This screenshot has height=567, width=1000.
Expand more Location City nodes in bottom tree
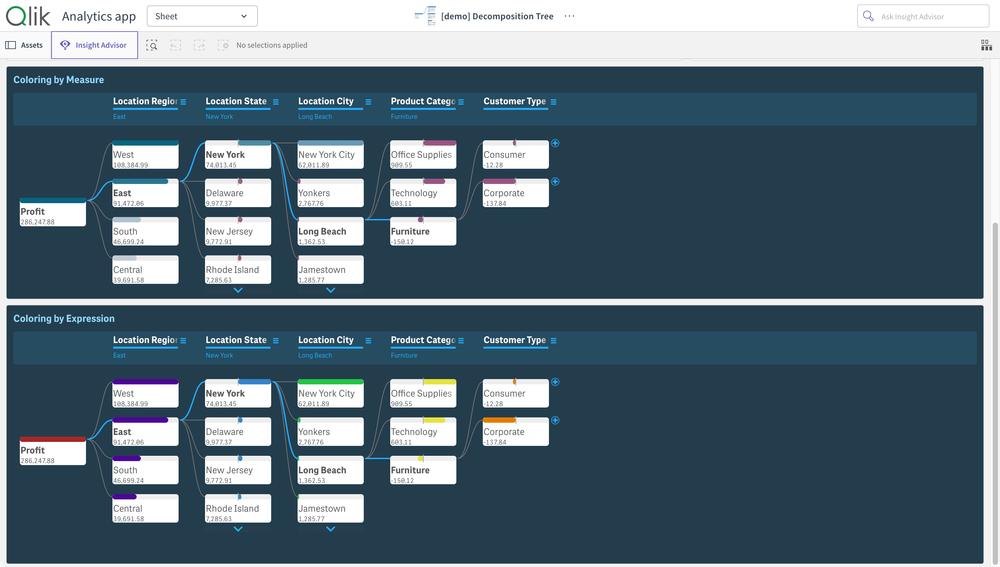click(330, 529)
